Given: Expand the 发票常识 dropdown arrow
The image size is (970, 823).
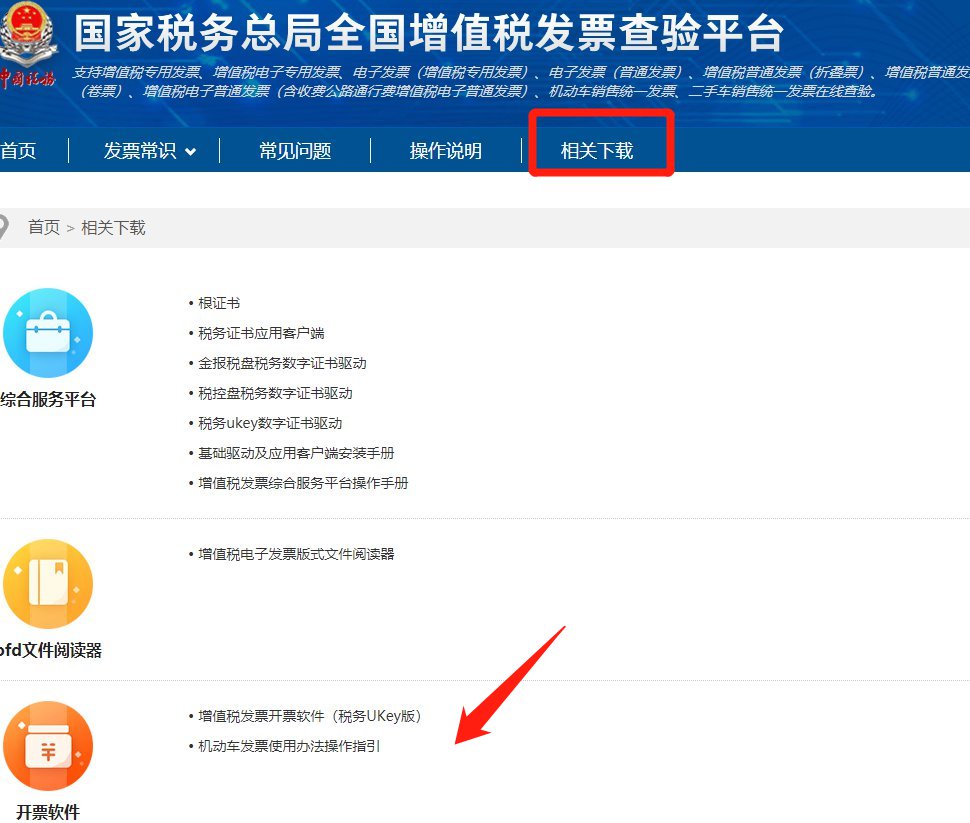Looking at the screenshot, I should pos(191,152).
